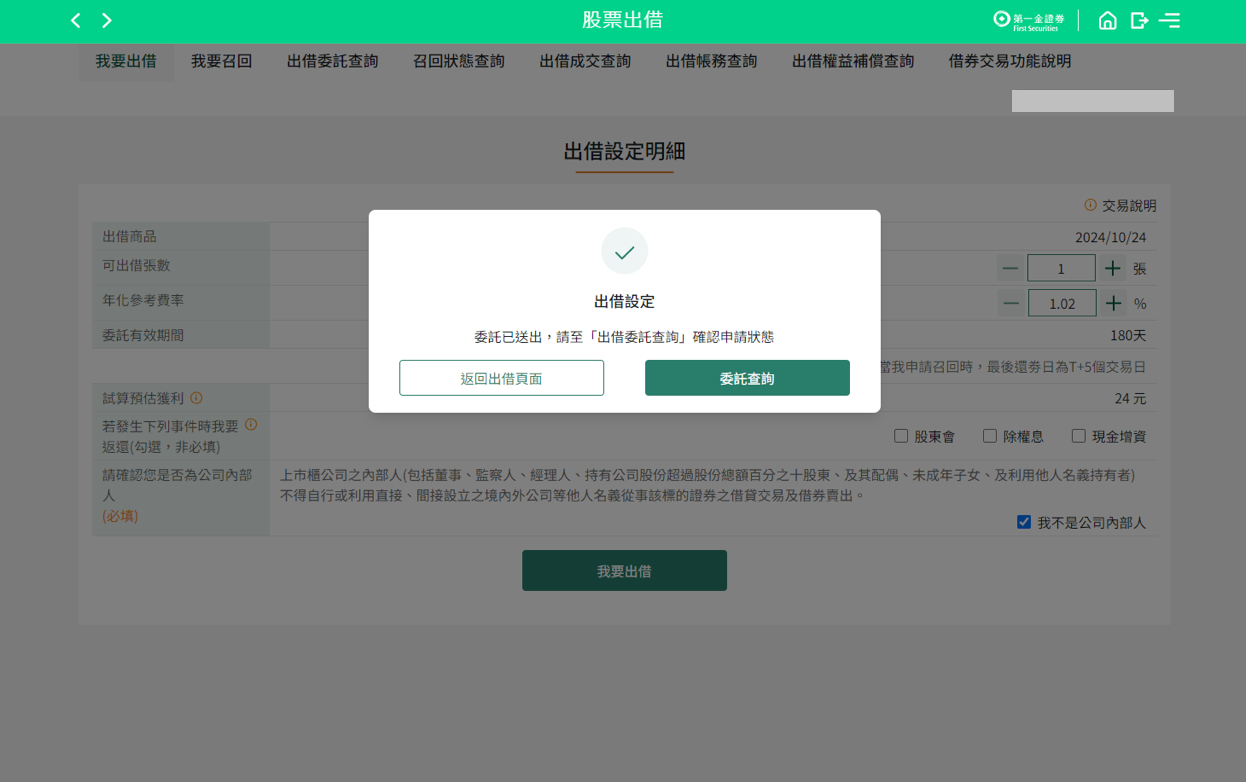Increase 年化參考費率 with plus button
1246x782 pixels.
point(1113,303)
